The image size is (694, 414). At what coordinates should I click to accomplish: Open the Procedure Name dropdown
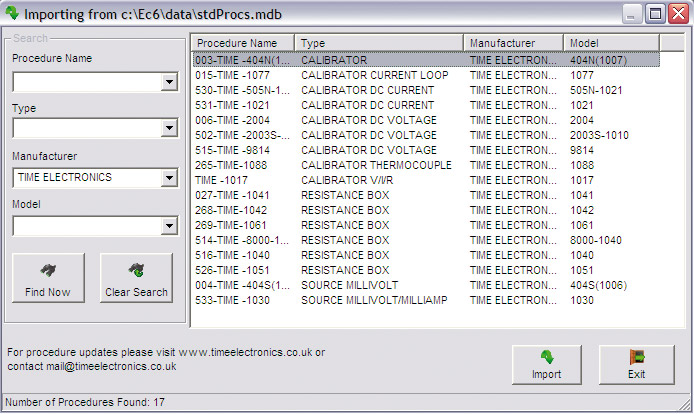point(168,82)
